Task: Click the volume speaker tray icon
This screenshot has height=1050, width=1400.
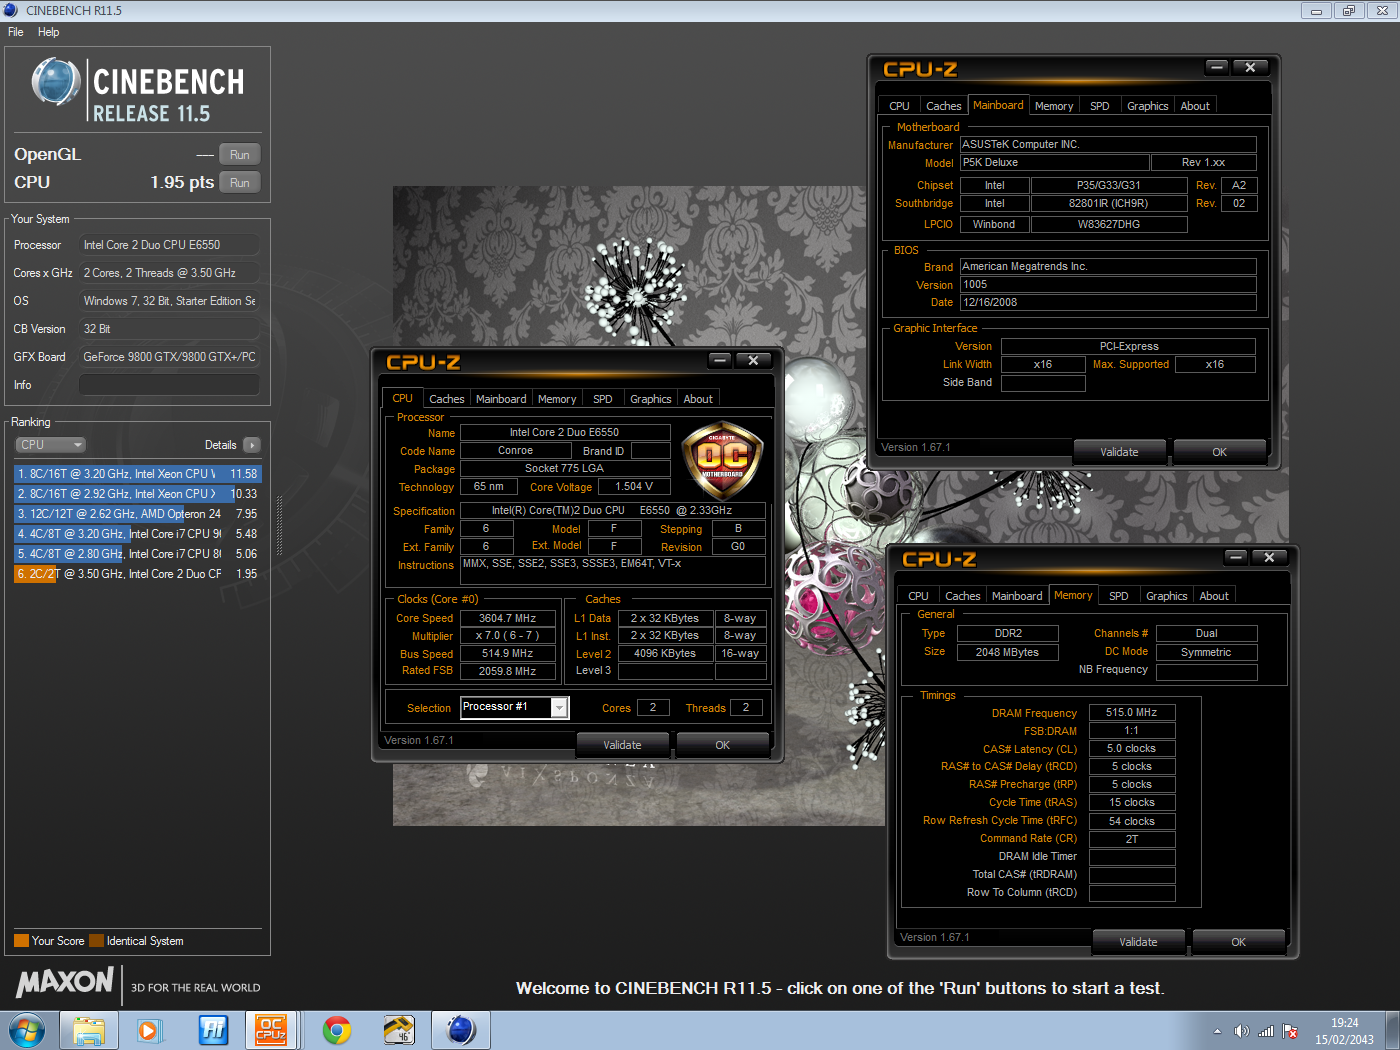Action: click(x=1241, y=1031)
